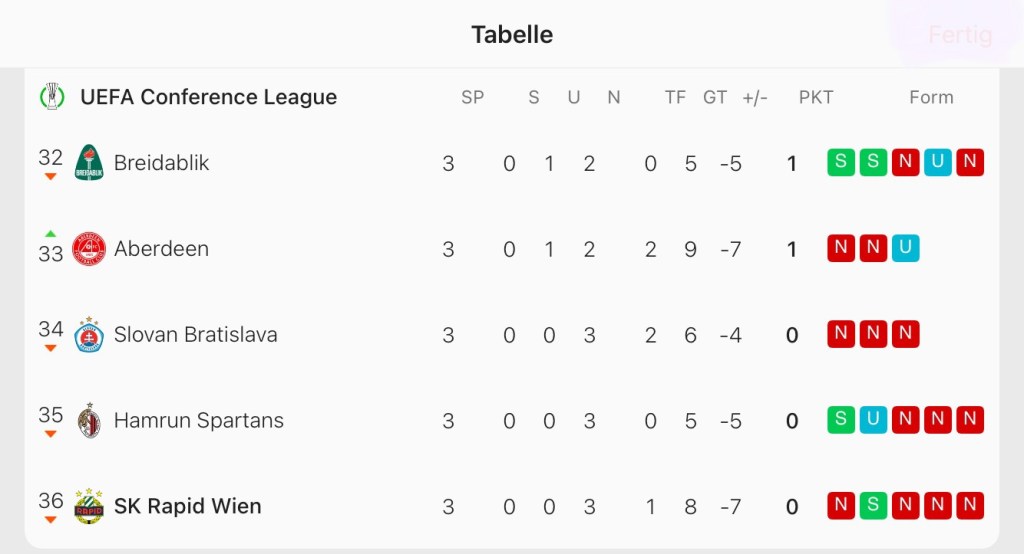Tap Breidablik's first green S form badge
The image size is (1024, 554).
841,162
